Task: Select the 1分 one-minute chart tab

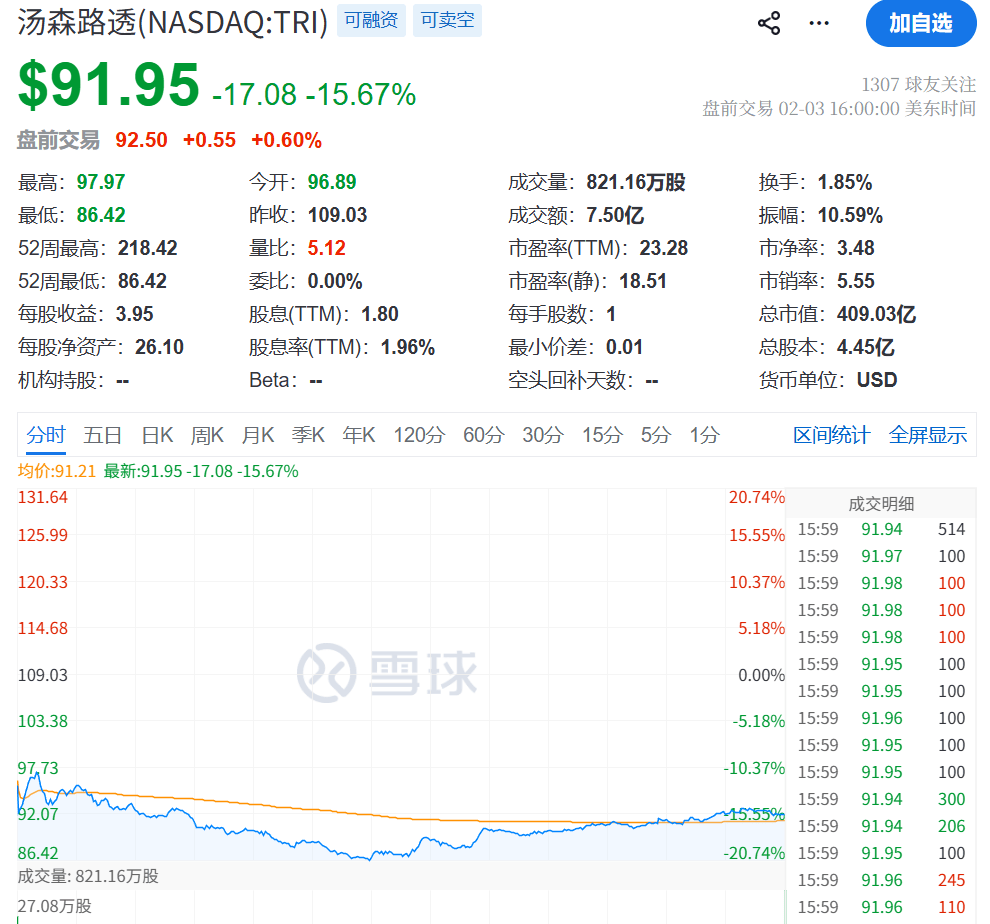Action: [x=702, y=435]
